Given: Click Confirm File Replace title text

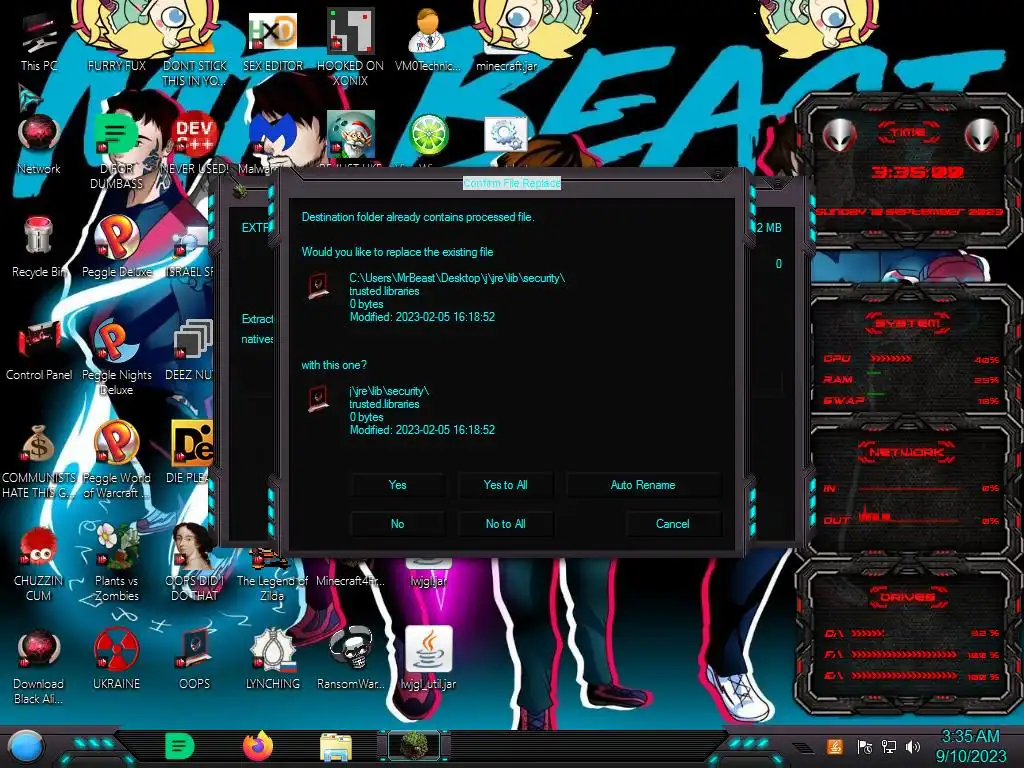Looking at the screenshot, I should tap(512, 184).
